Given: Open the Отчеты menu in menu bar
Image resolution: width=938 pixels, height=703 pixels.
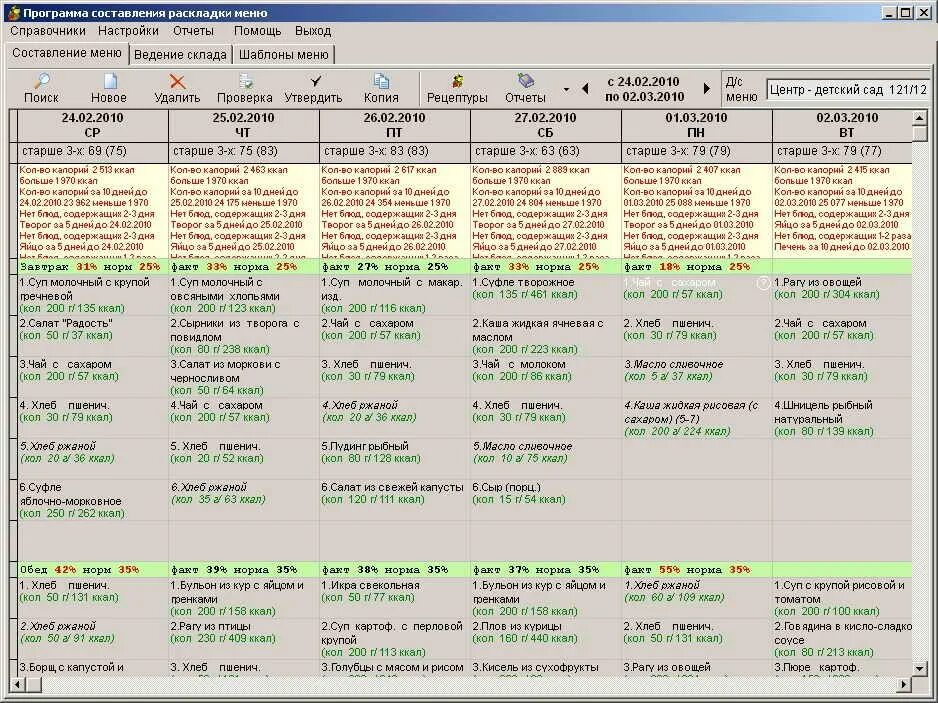Looking at the screenshot, I should tap(193, 31).
